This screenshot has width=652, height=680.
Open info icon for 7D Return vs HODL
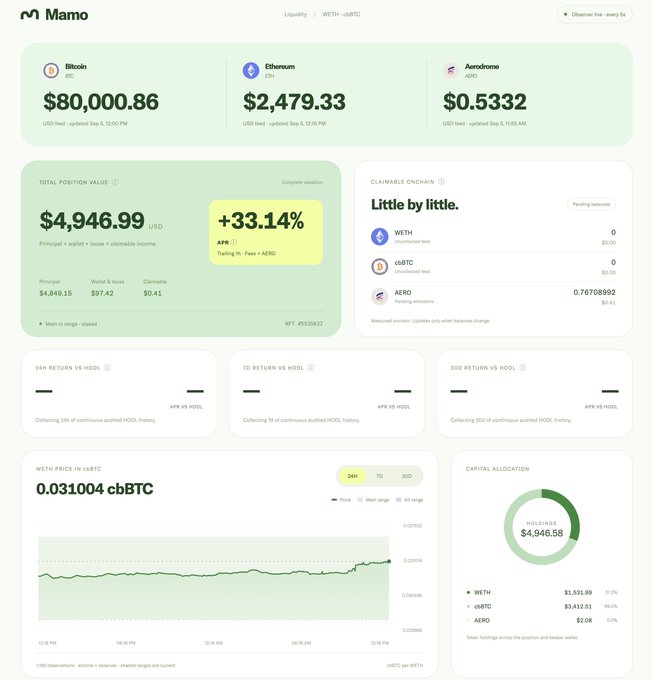tap(311, 368)
